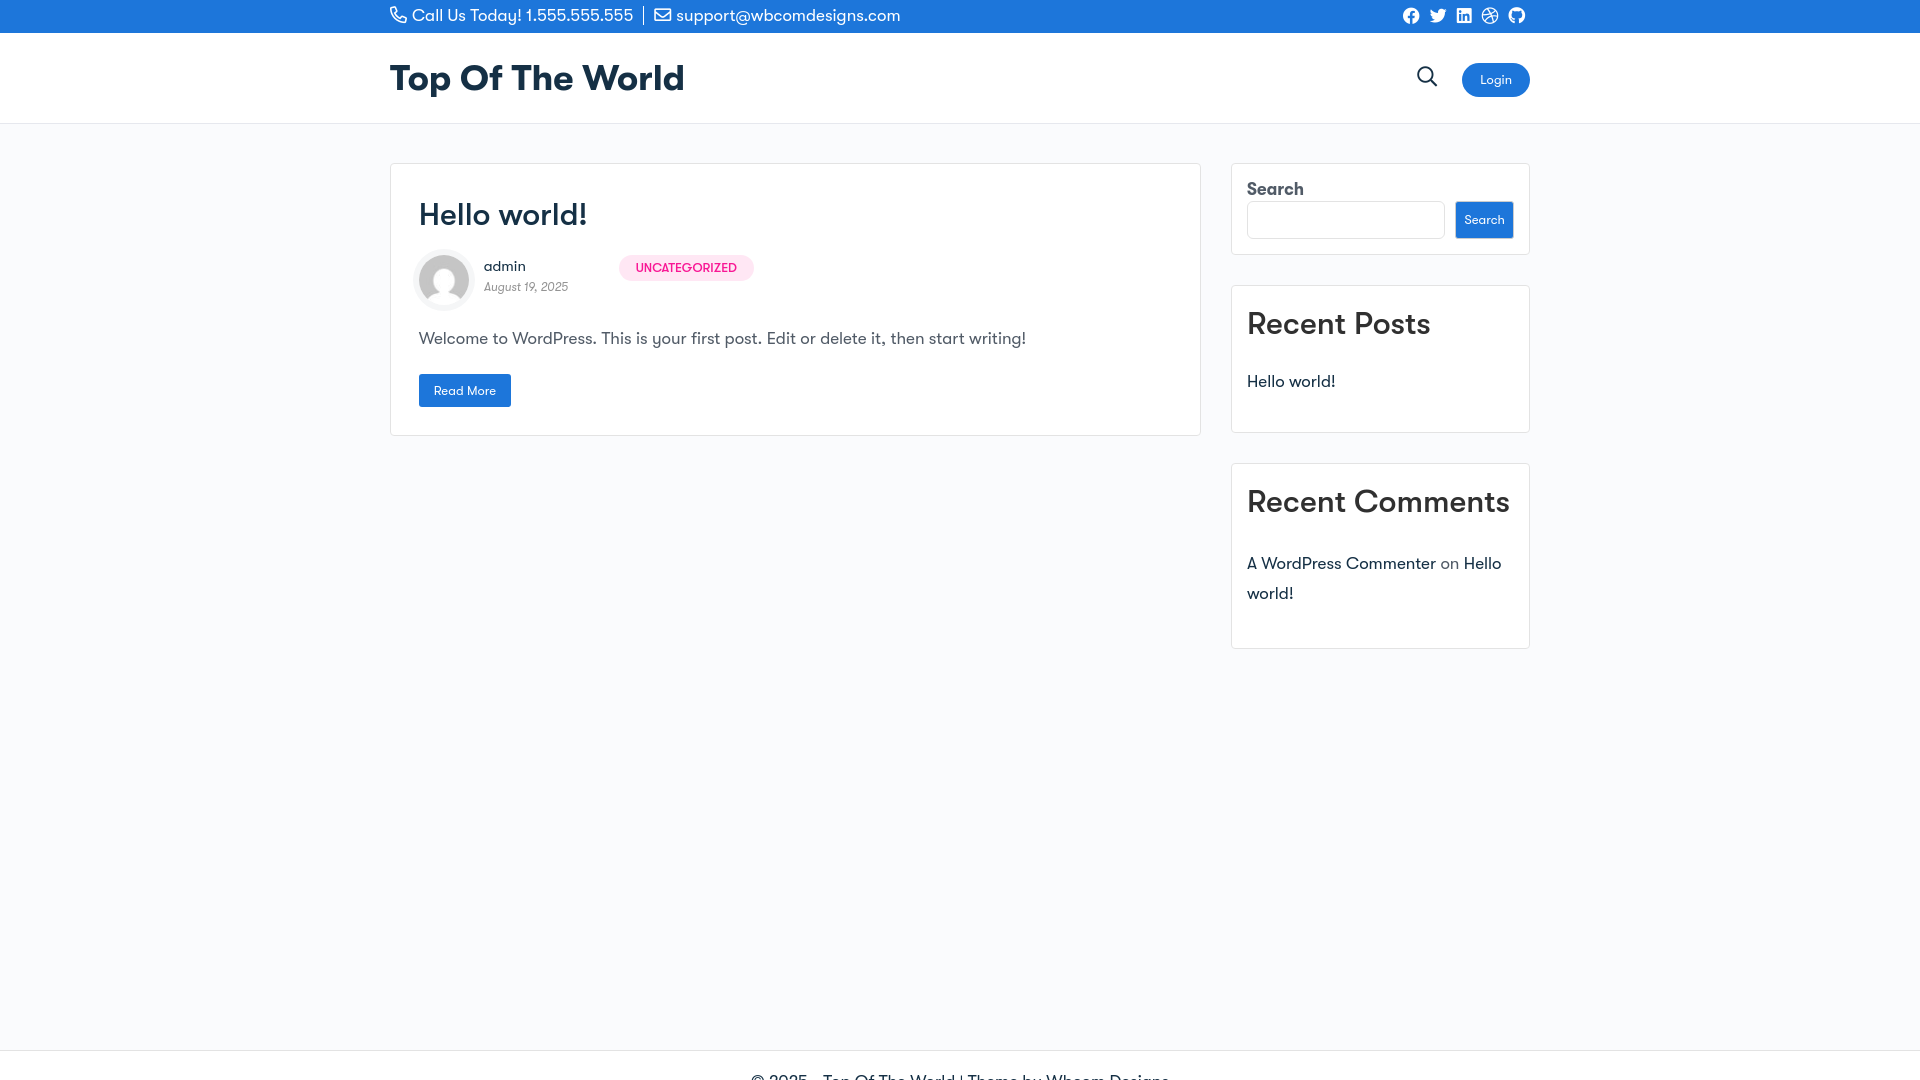Open Hello world! link in Recent Comments
Screen dimensions: 1920x1080
click(1374, 579)
